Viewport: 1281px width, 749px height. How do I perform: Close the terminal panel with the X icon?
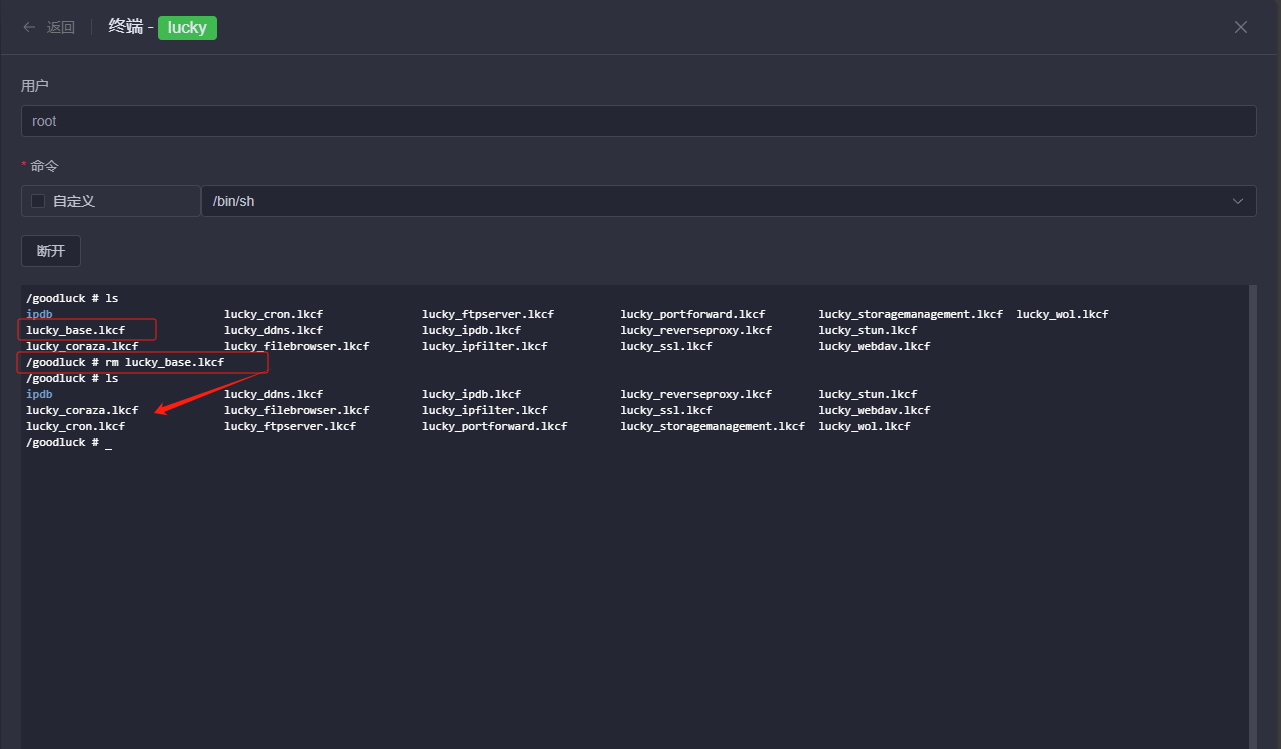click(1241, 27)
